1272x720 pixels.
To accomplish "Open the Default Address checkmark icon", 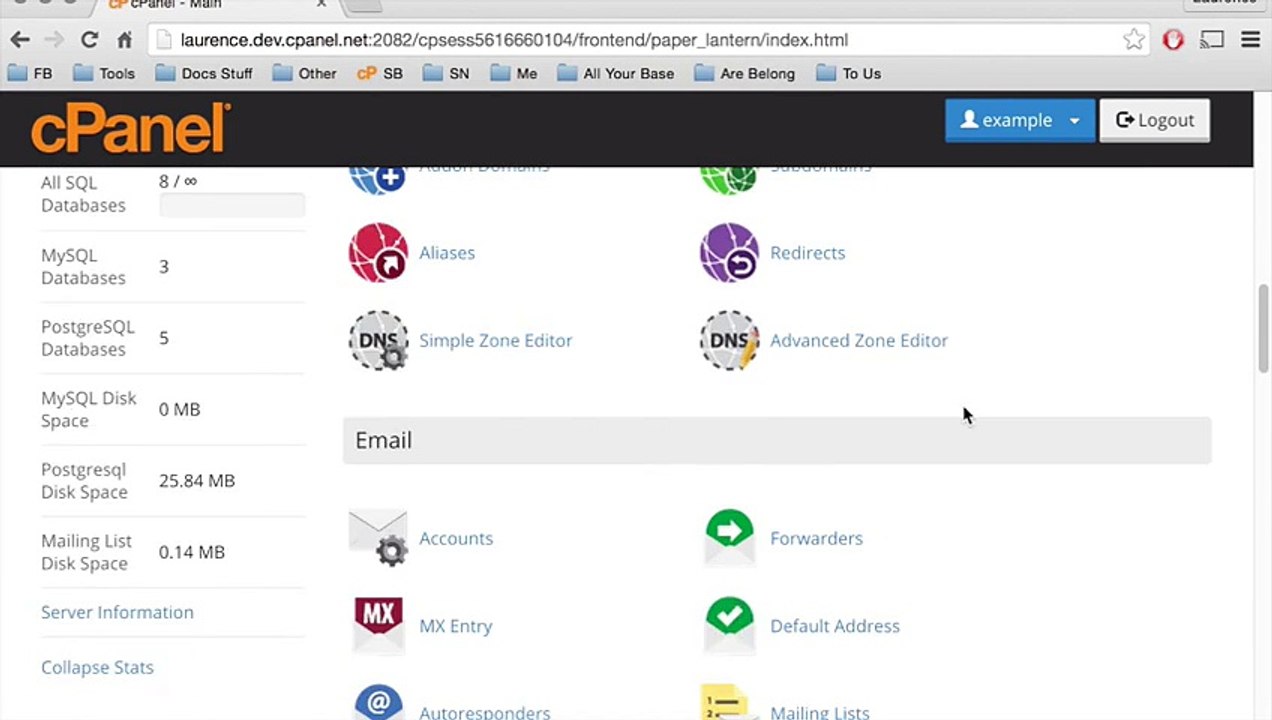I will point(729,626).
